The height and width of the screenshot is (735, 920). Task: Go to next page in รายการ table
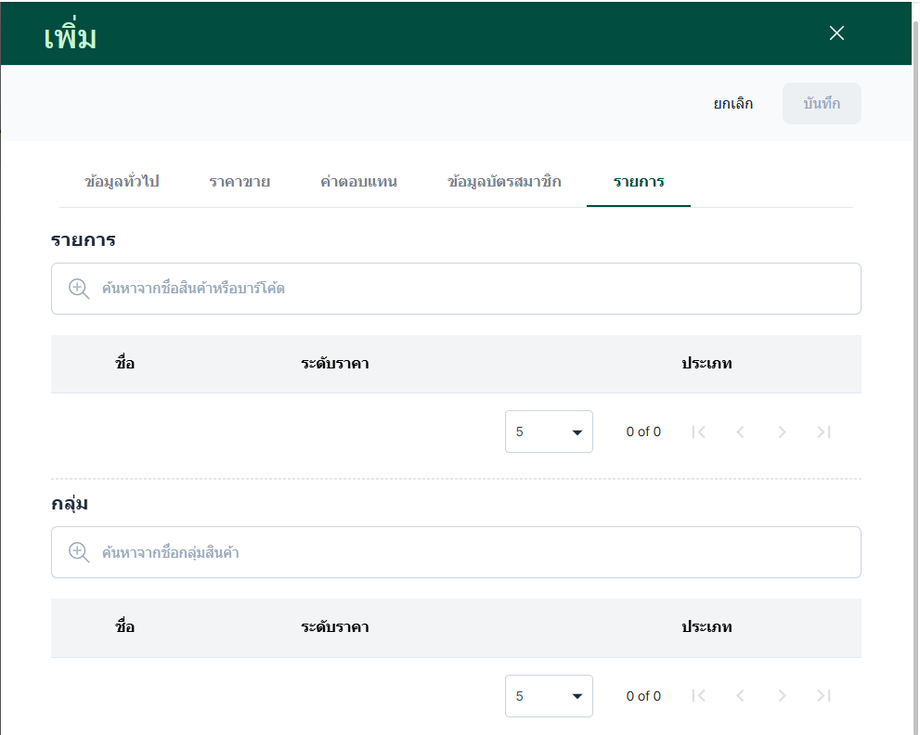coord(782,432)
